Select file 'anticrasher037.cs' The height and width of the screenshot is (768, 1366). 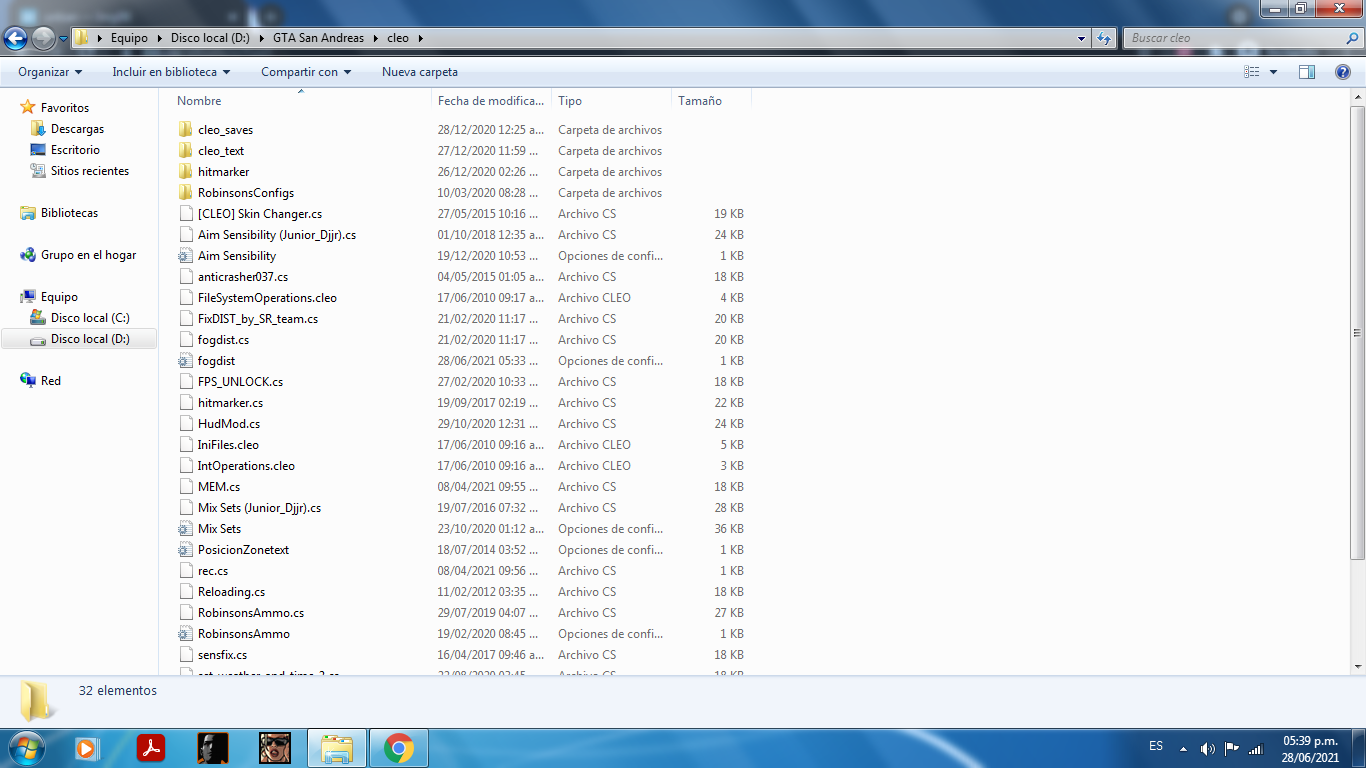pos(243,277)
